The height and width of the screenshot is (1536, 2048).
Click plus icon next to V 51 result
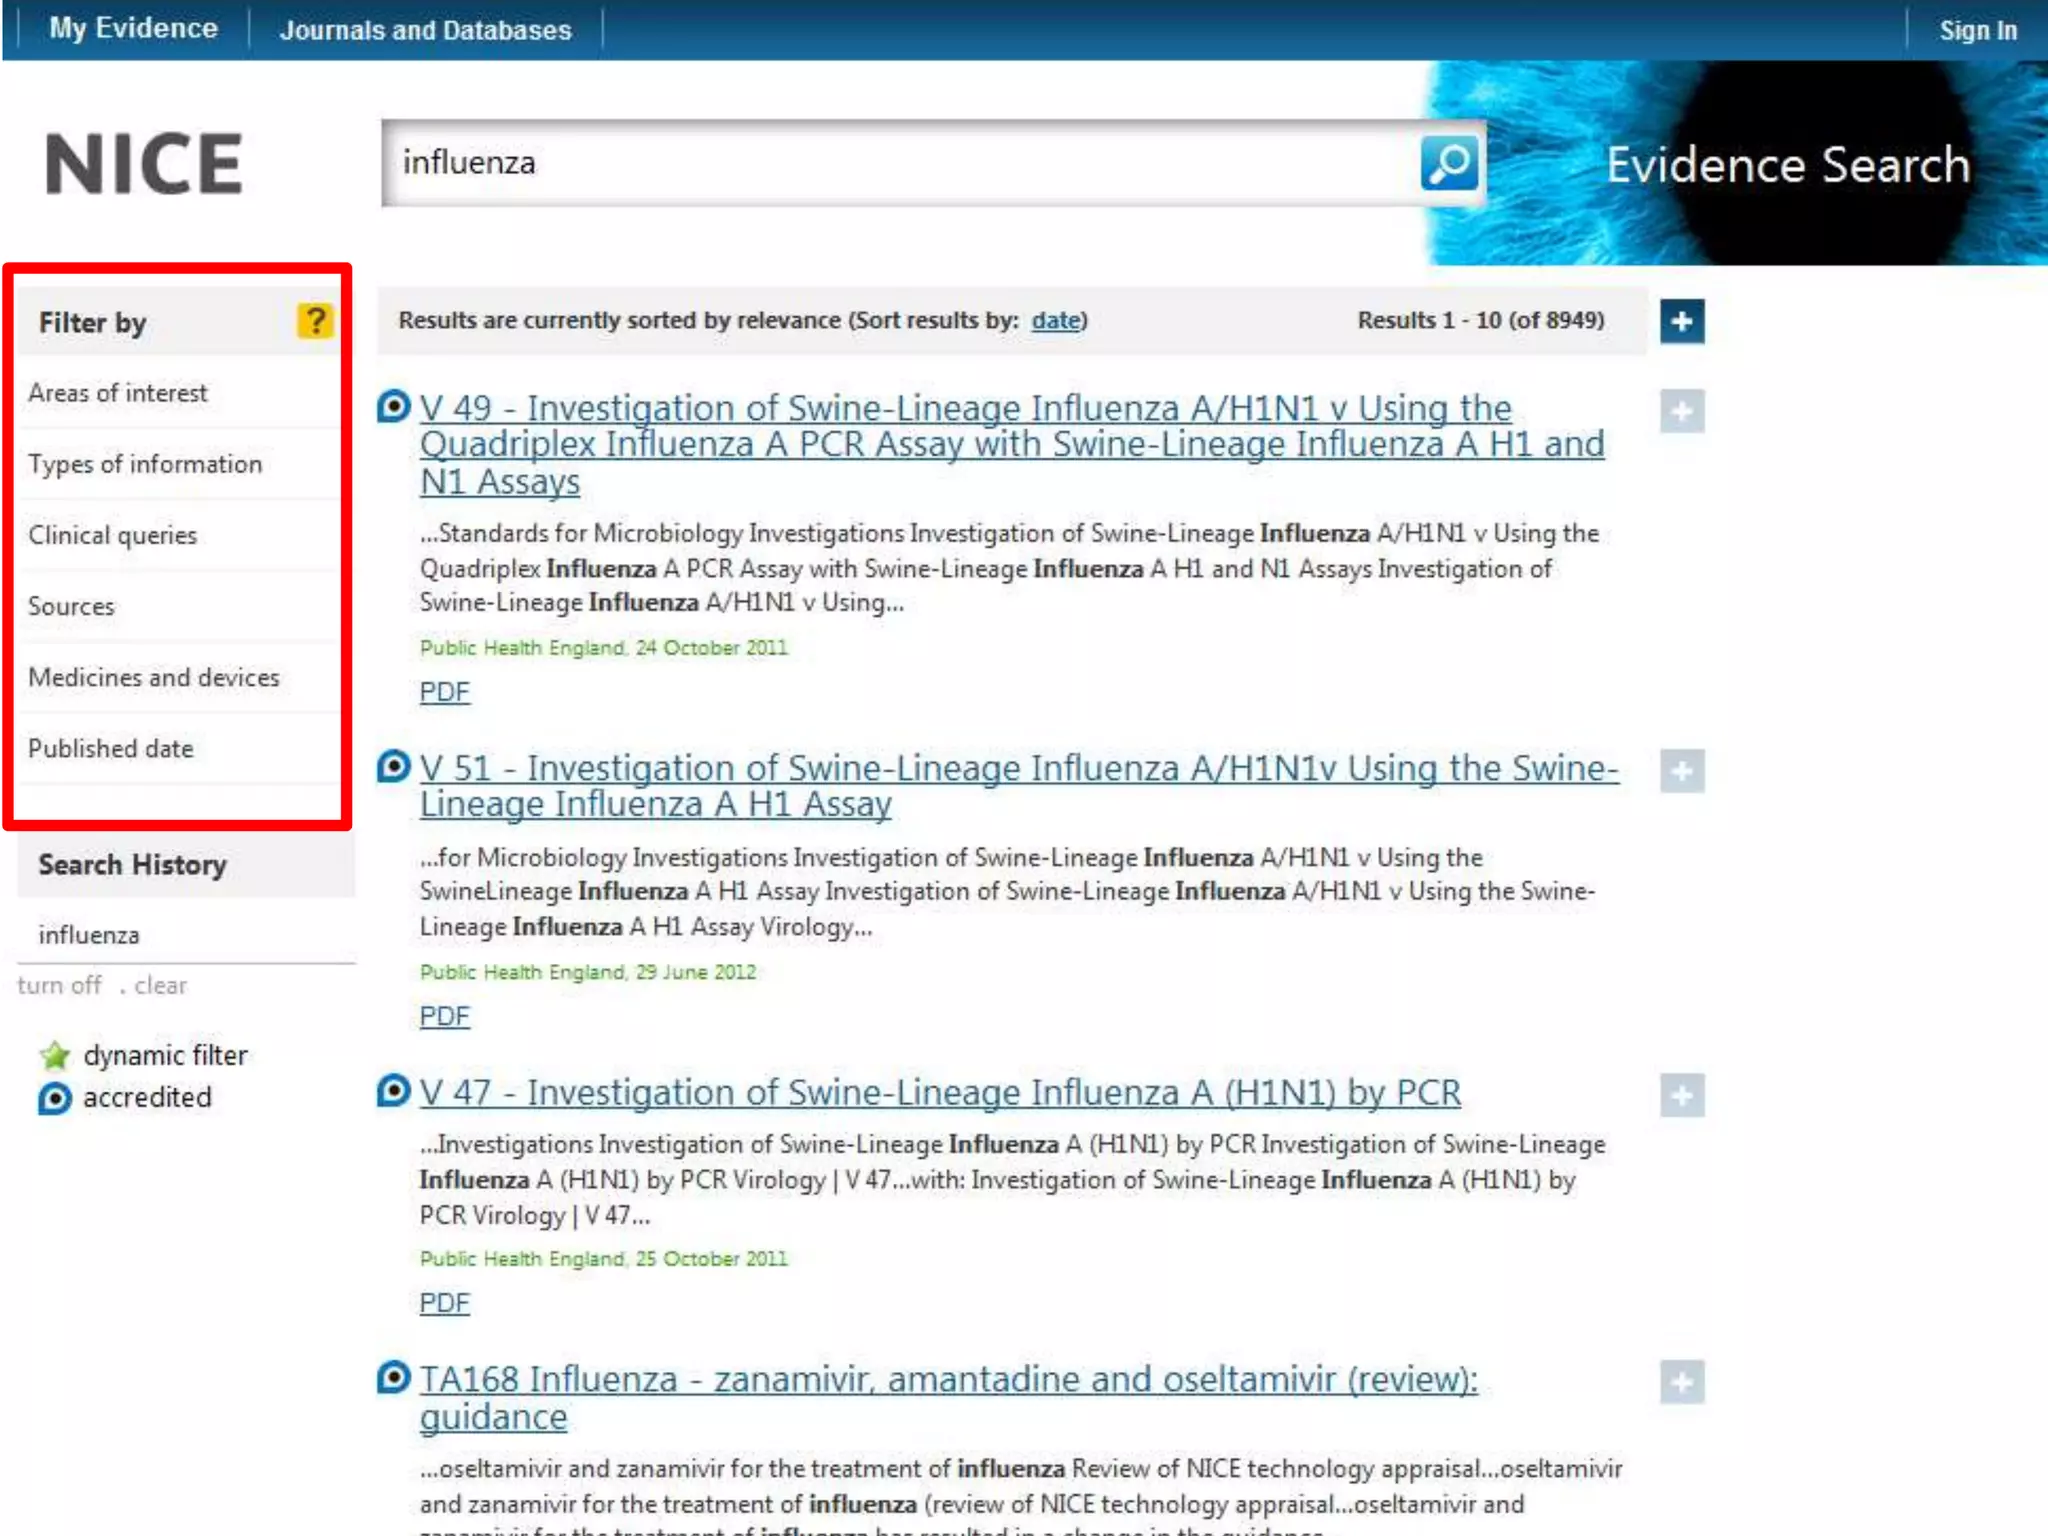(1682, 771)
